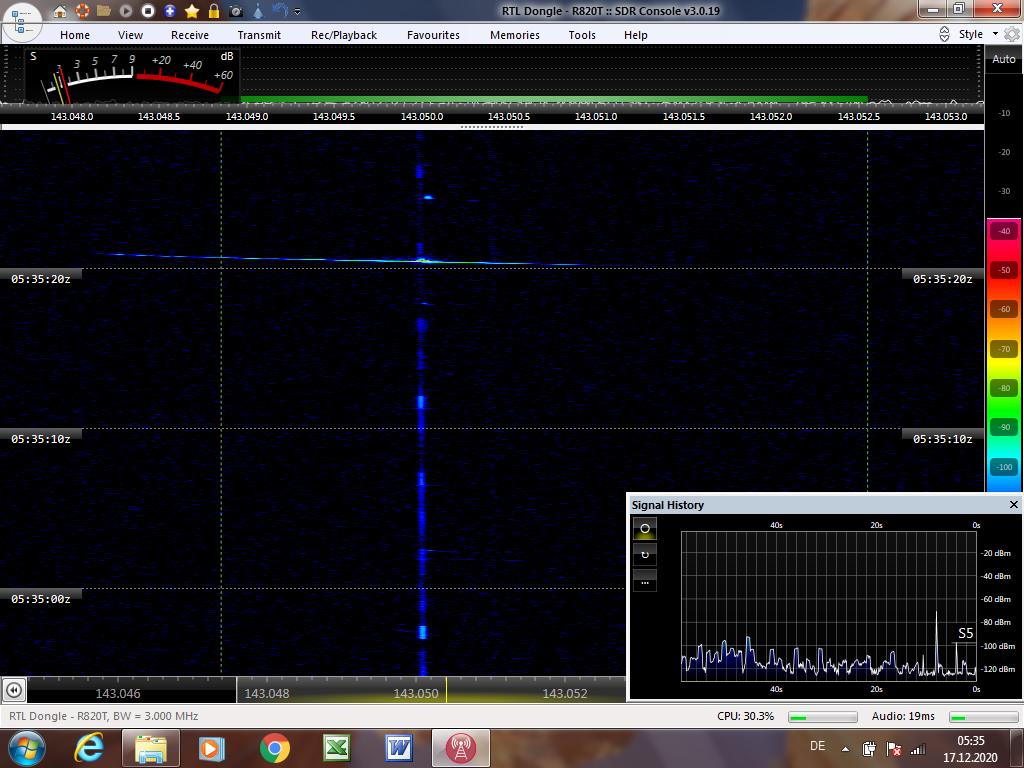Screen dimensions: 1024x768
Task: Click the SDR Console antenna taskbar icon
Action: click(460, 748)
